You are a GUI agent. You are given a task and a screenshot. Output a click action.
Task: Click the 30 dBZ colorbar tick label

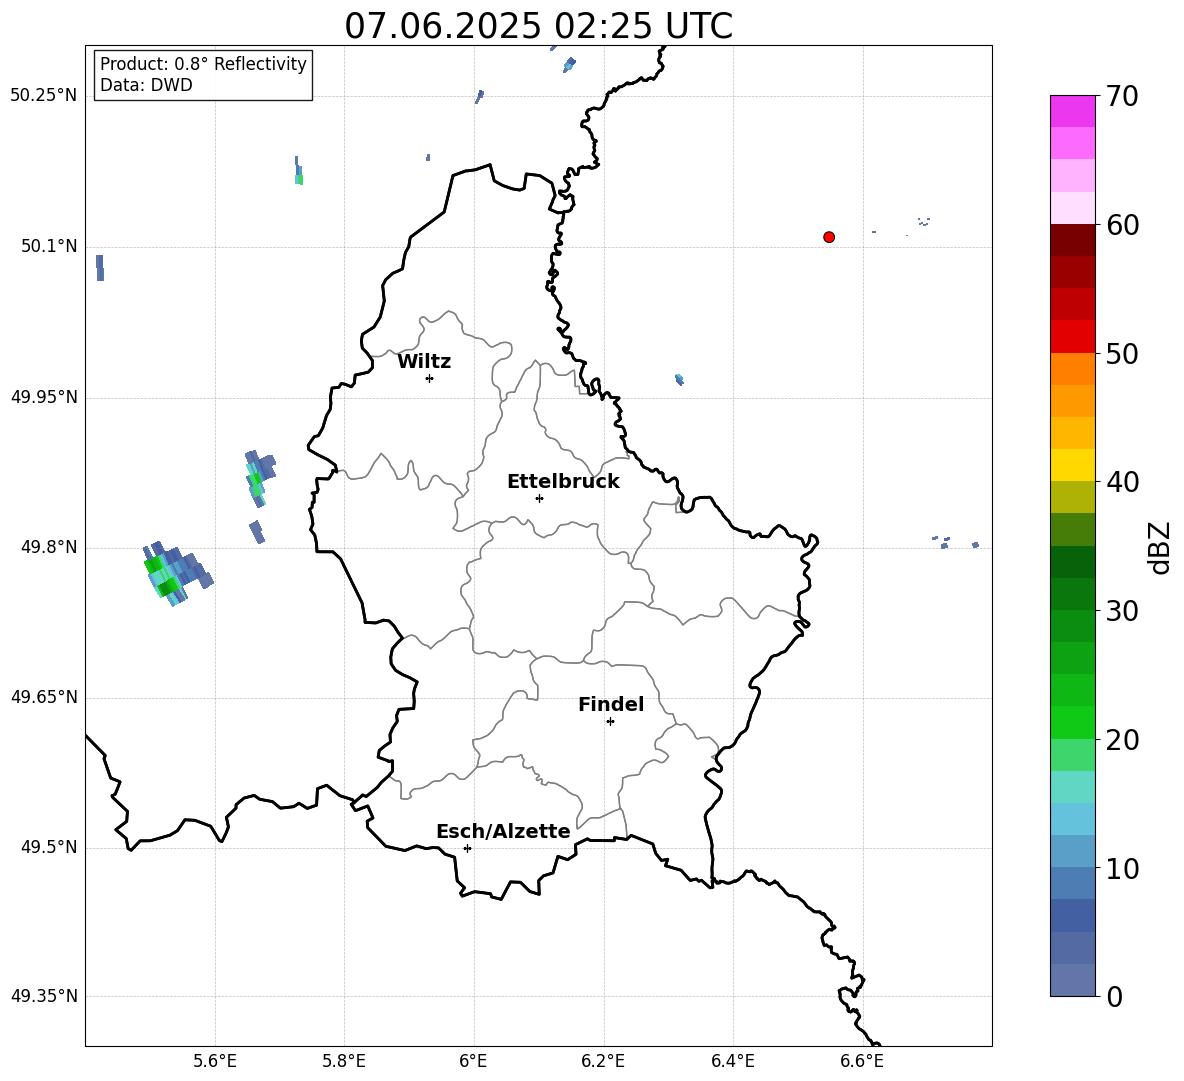[x=1122, y=611]
